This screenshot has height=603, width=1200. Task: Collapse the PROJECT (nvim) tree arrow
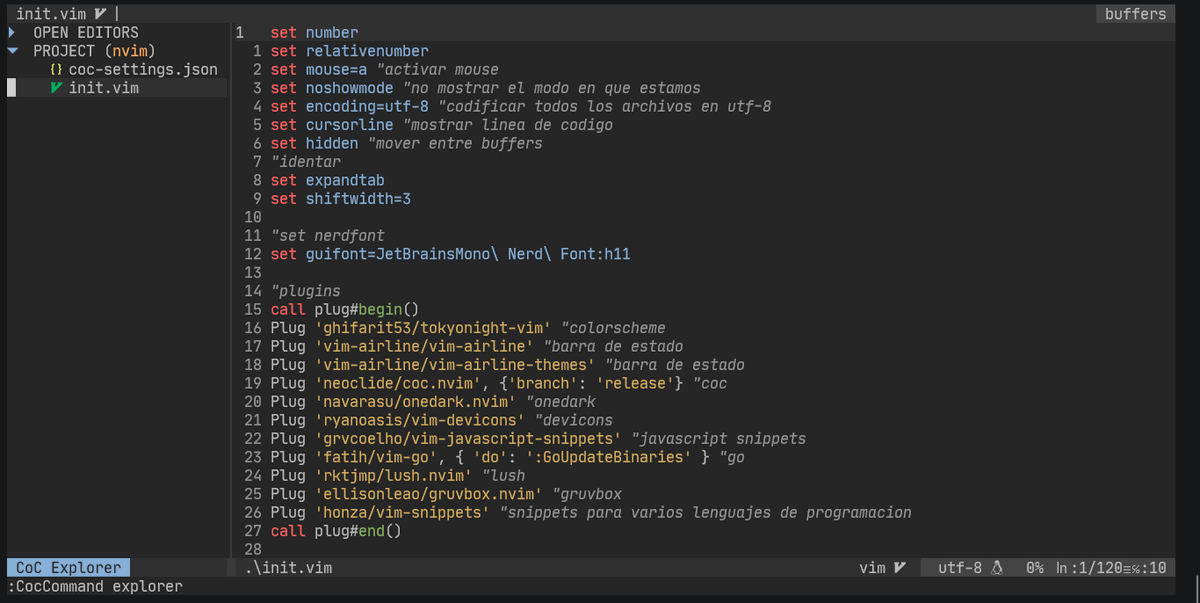12,51
